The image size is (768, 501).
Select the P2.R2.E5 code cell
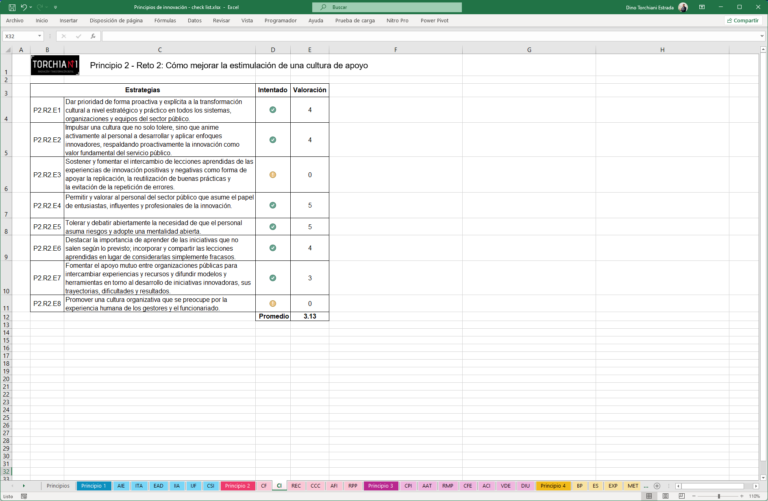tap(47, 227)
